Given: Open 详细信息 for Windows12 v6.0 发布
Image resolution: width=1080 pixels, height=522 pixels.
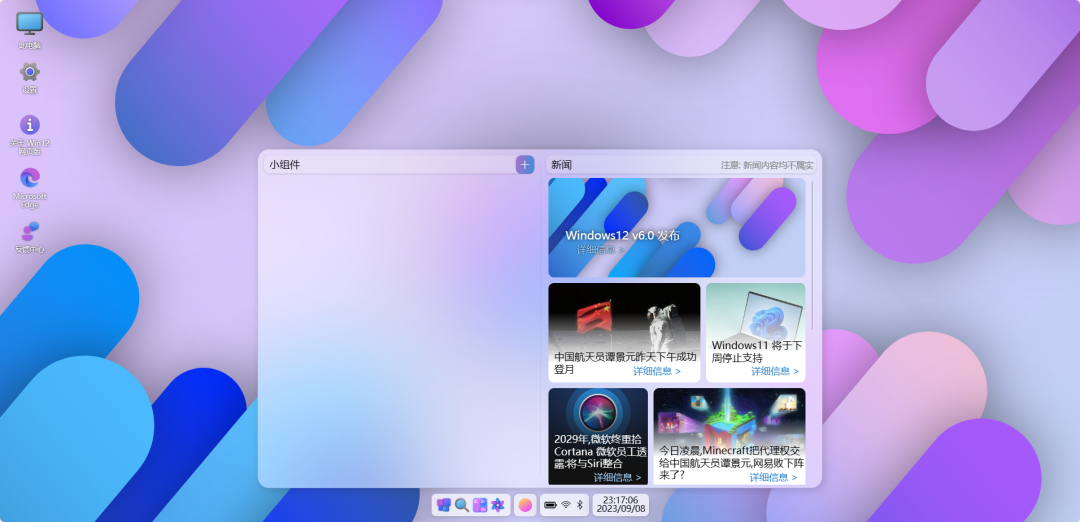Looking at the screenshot, I should 601,249.
